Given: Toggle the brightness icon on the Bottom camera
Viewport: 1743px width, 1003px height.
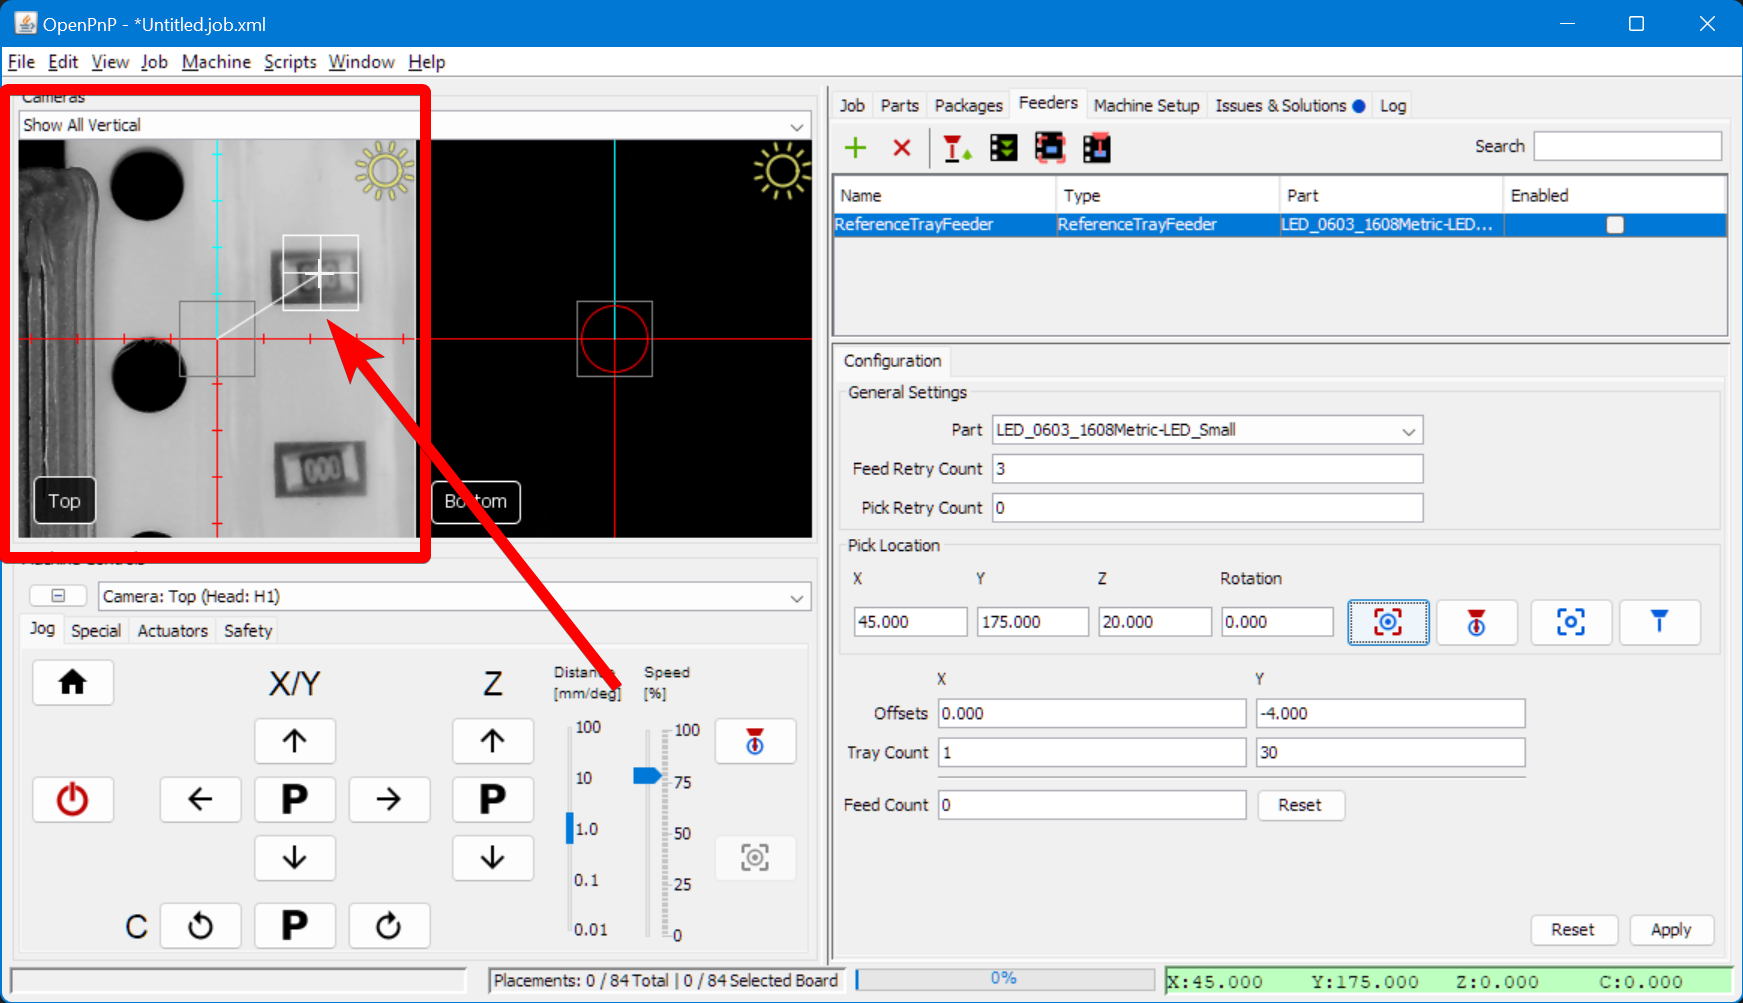Looking at the screenshot, I should pyautogui.click(x=784, y=170).
